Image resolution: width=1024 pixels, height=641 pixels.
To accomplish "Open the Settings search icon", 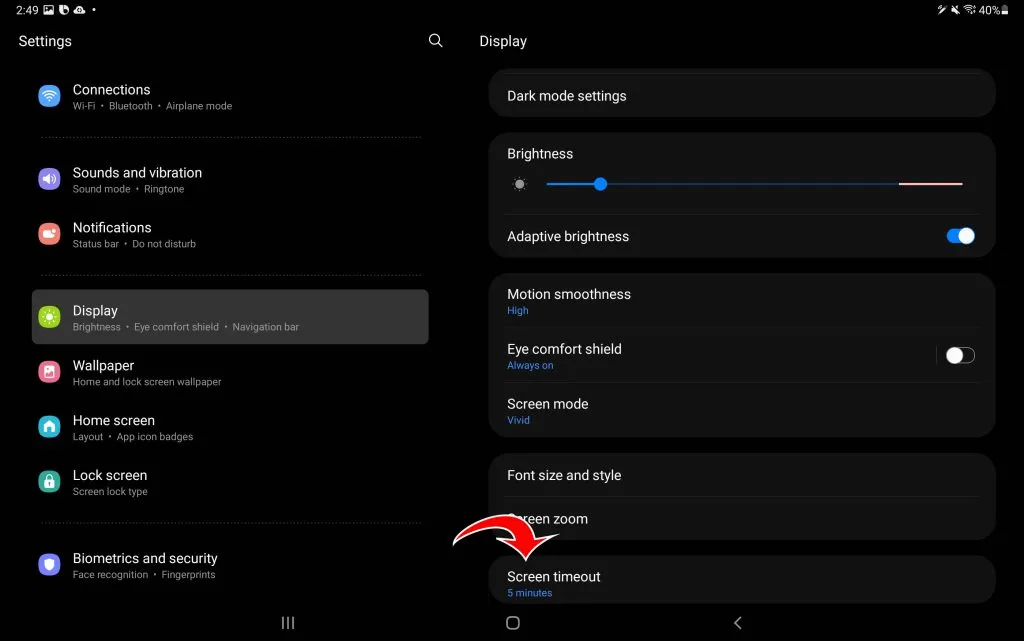I will point(436,41).
